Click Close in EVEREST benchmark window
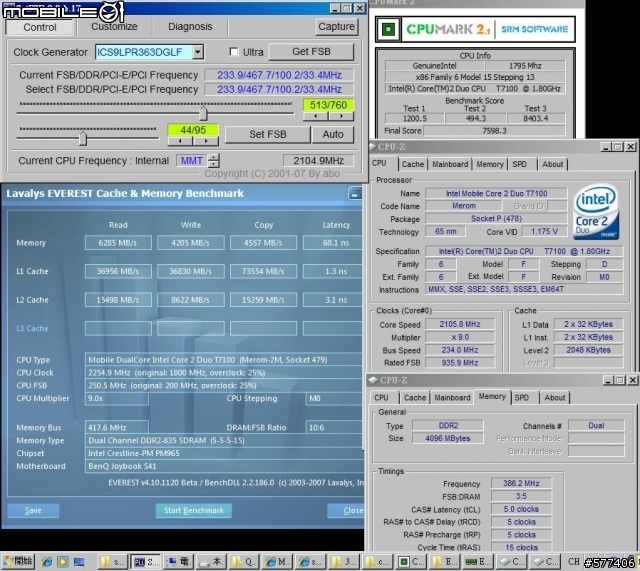The height and width of the screenshot is (571, 640). (x=345, y=511)
